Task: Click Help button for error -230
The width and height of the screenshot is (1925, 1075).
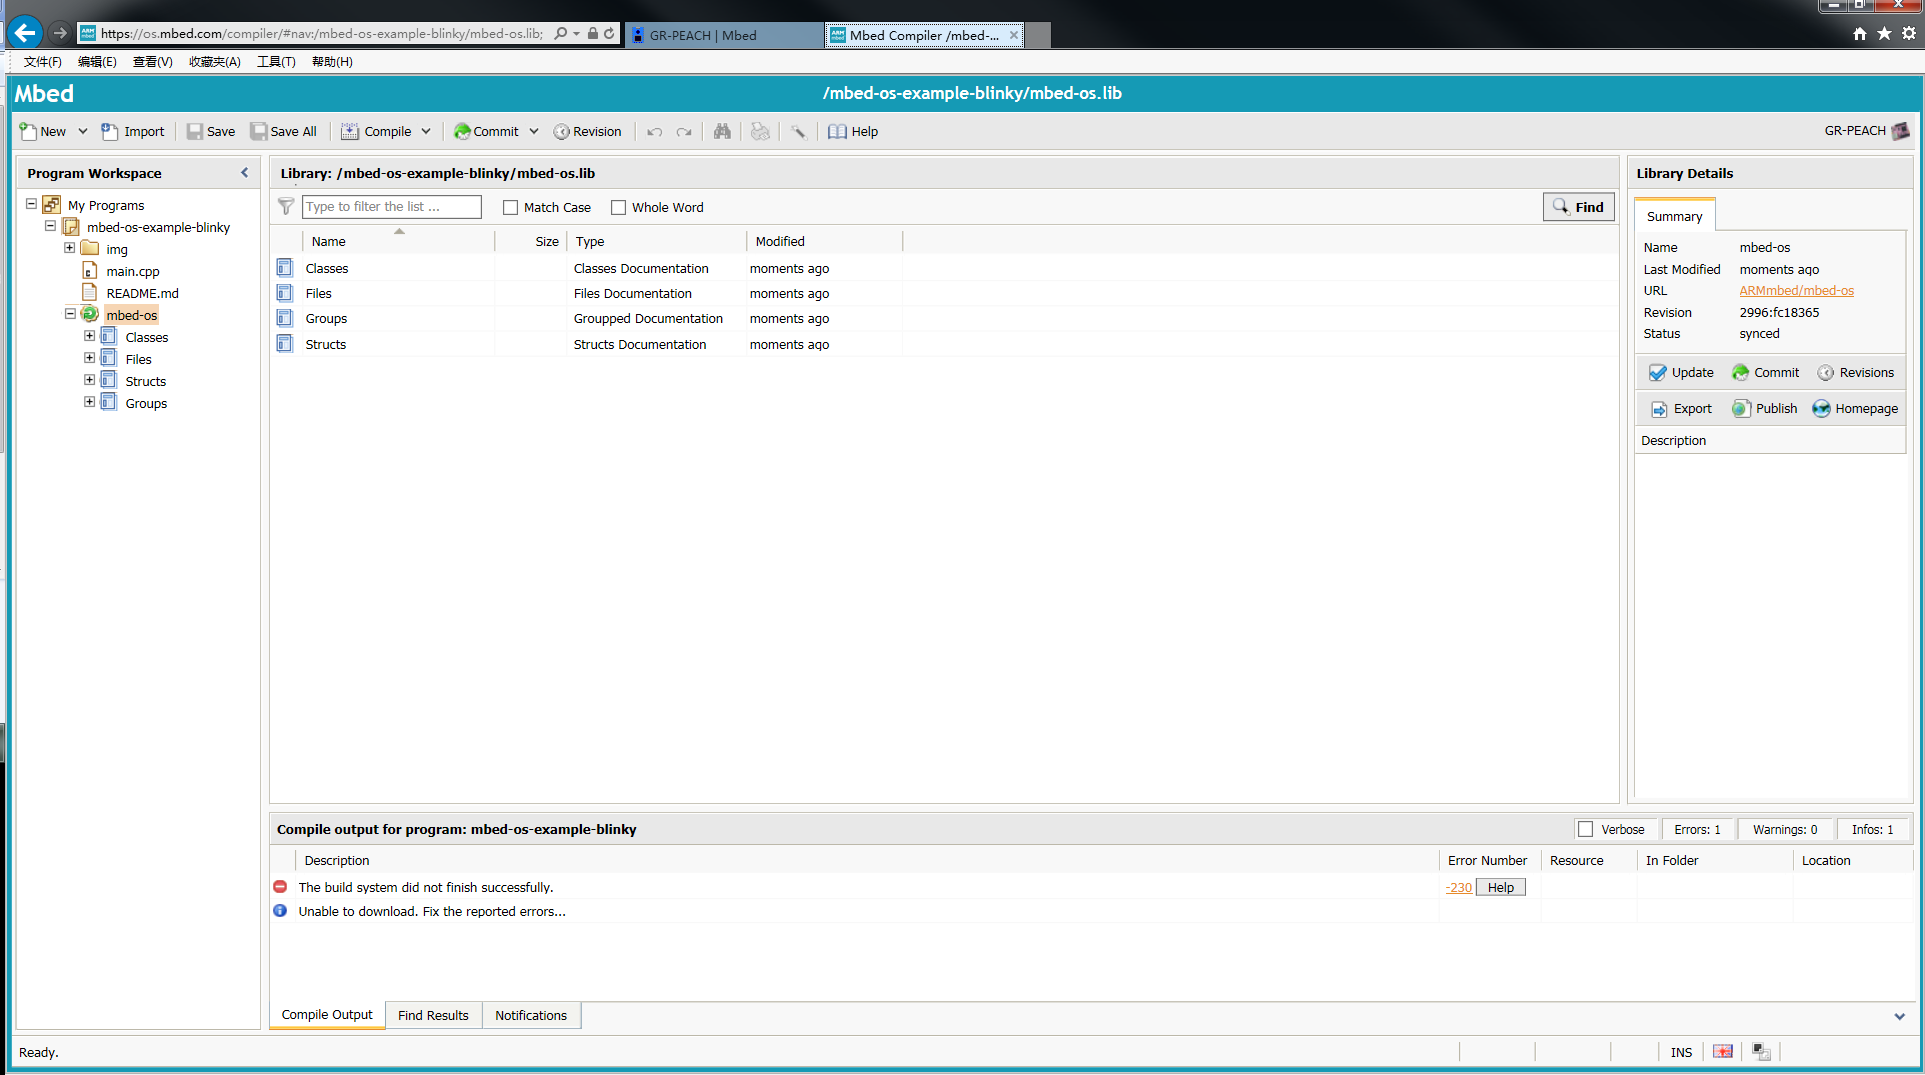Action: pyautogui.click(x=1500, y=888)
